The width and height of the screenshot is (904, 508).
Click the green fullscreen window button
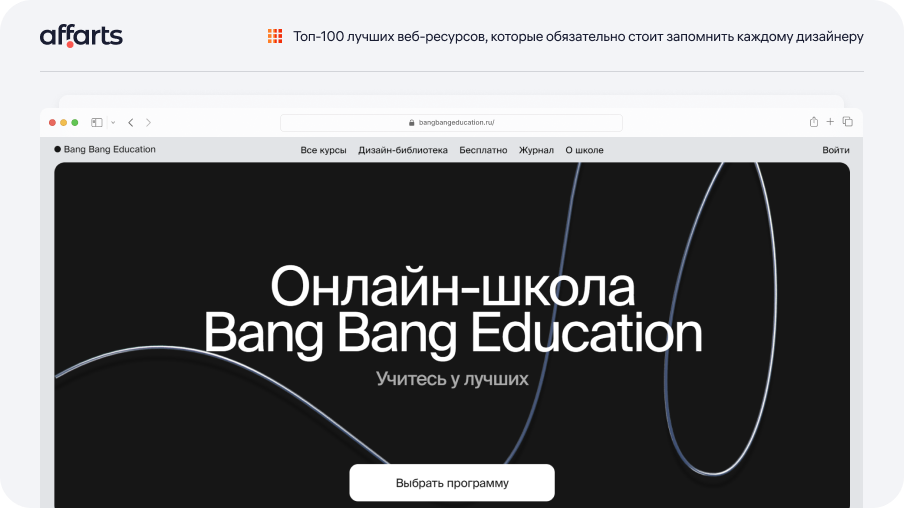(x=74, y=122)
